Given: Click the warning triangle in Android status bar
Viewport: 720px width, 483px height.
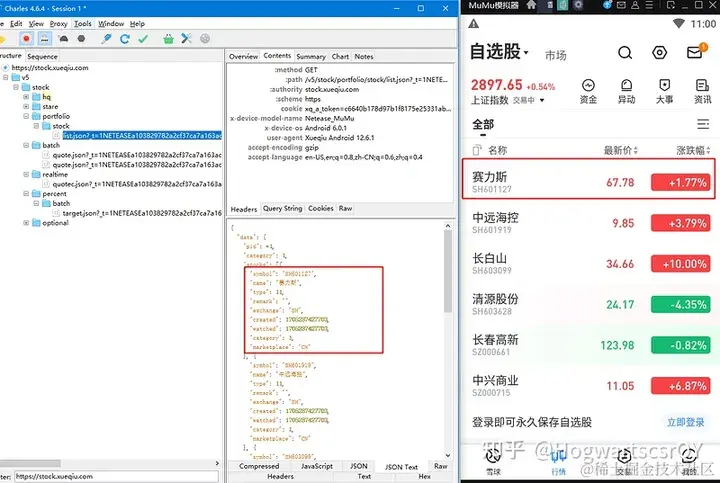Looking at the screenshot, I should 474,24.
